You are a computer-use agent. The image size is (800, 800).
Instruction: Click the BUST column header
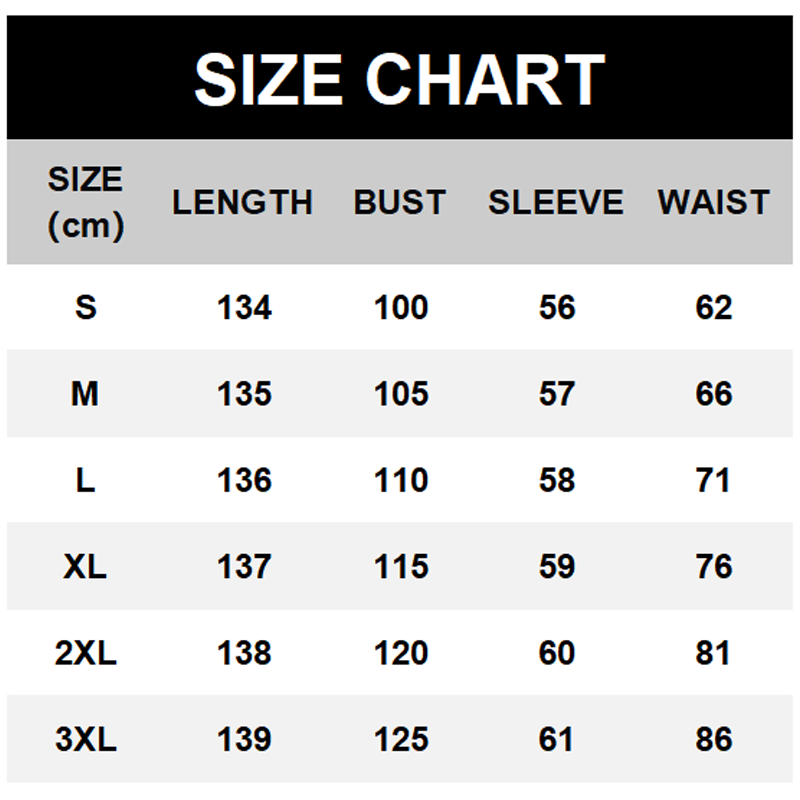click(399, 203)
